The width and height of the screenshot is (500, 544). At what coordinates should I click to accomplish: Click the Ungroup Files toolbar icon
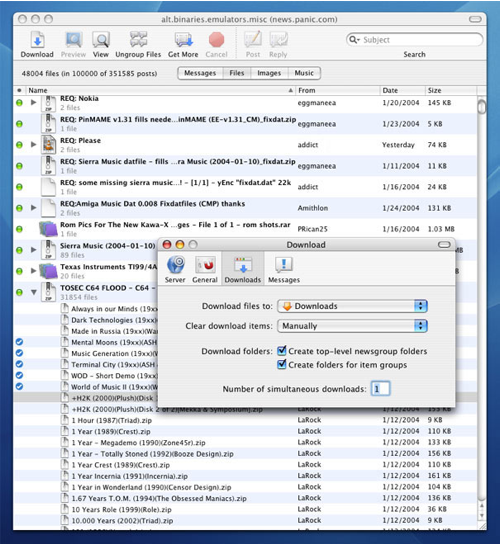click(138, 39)
